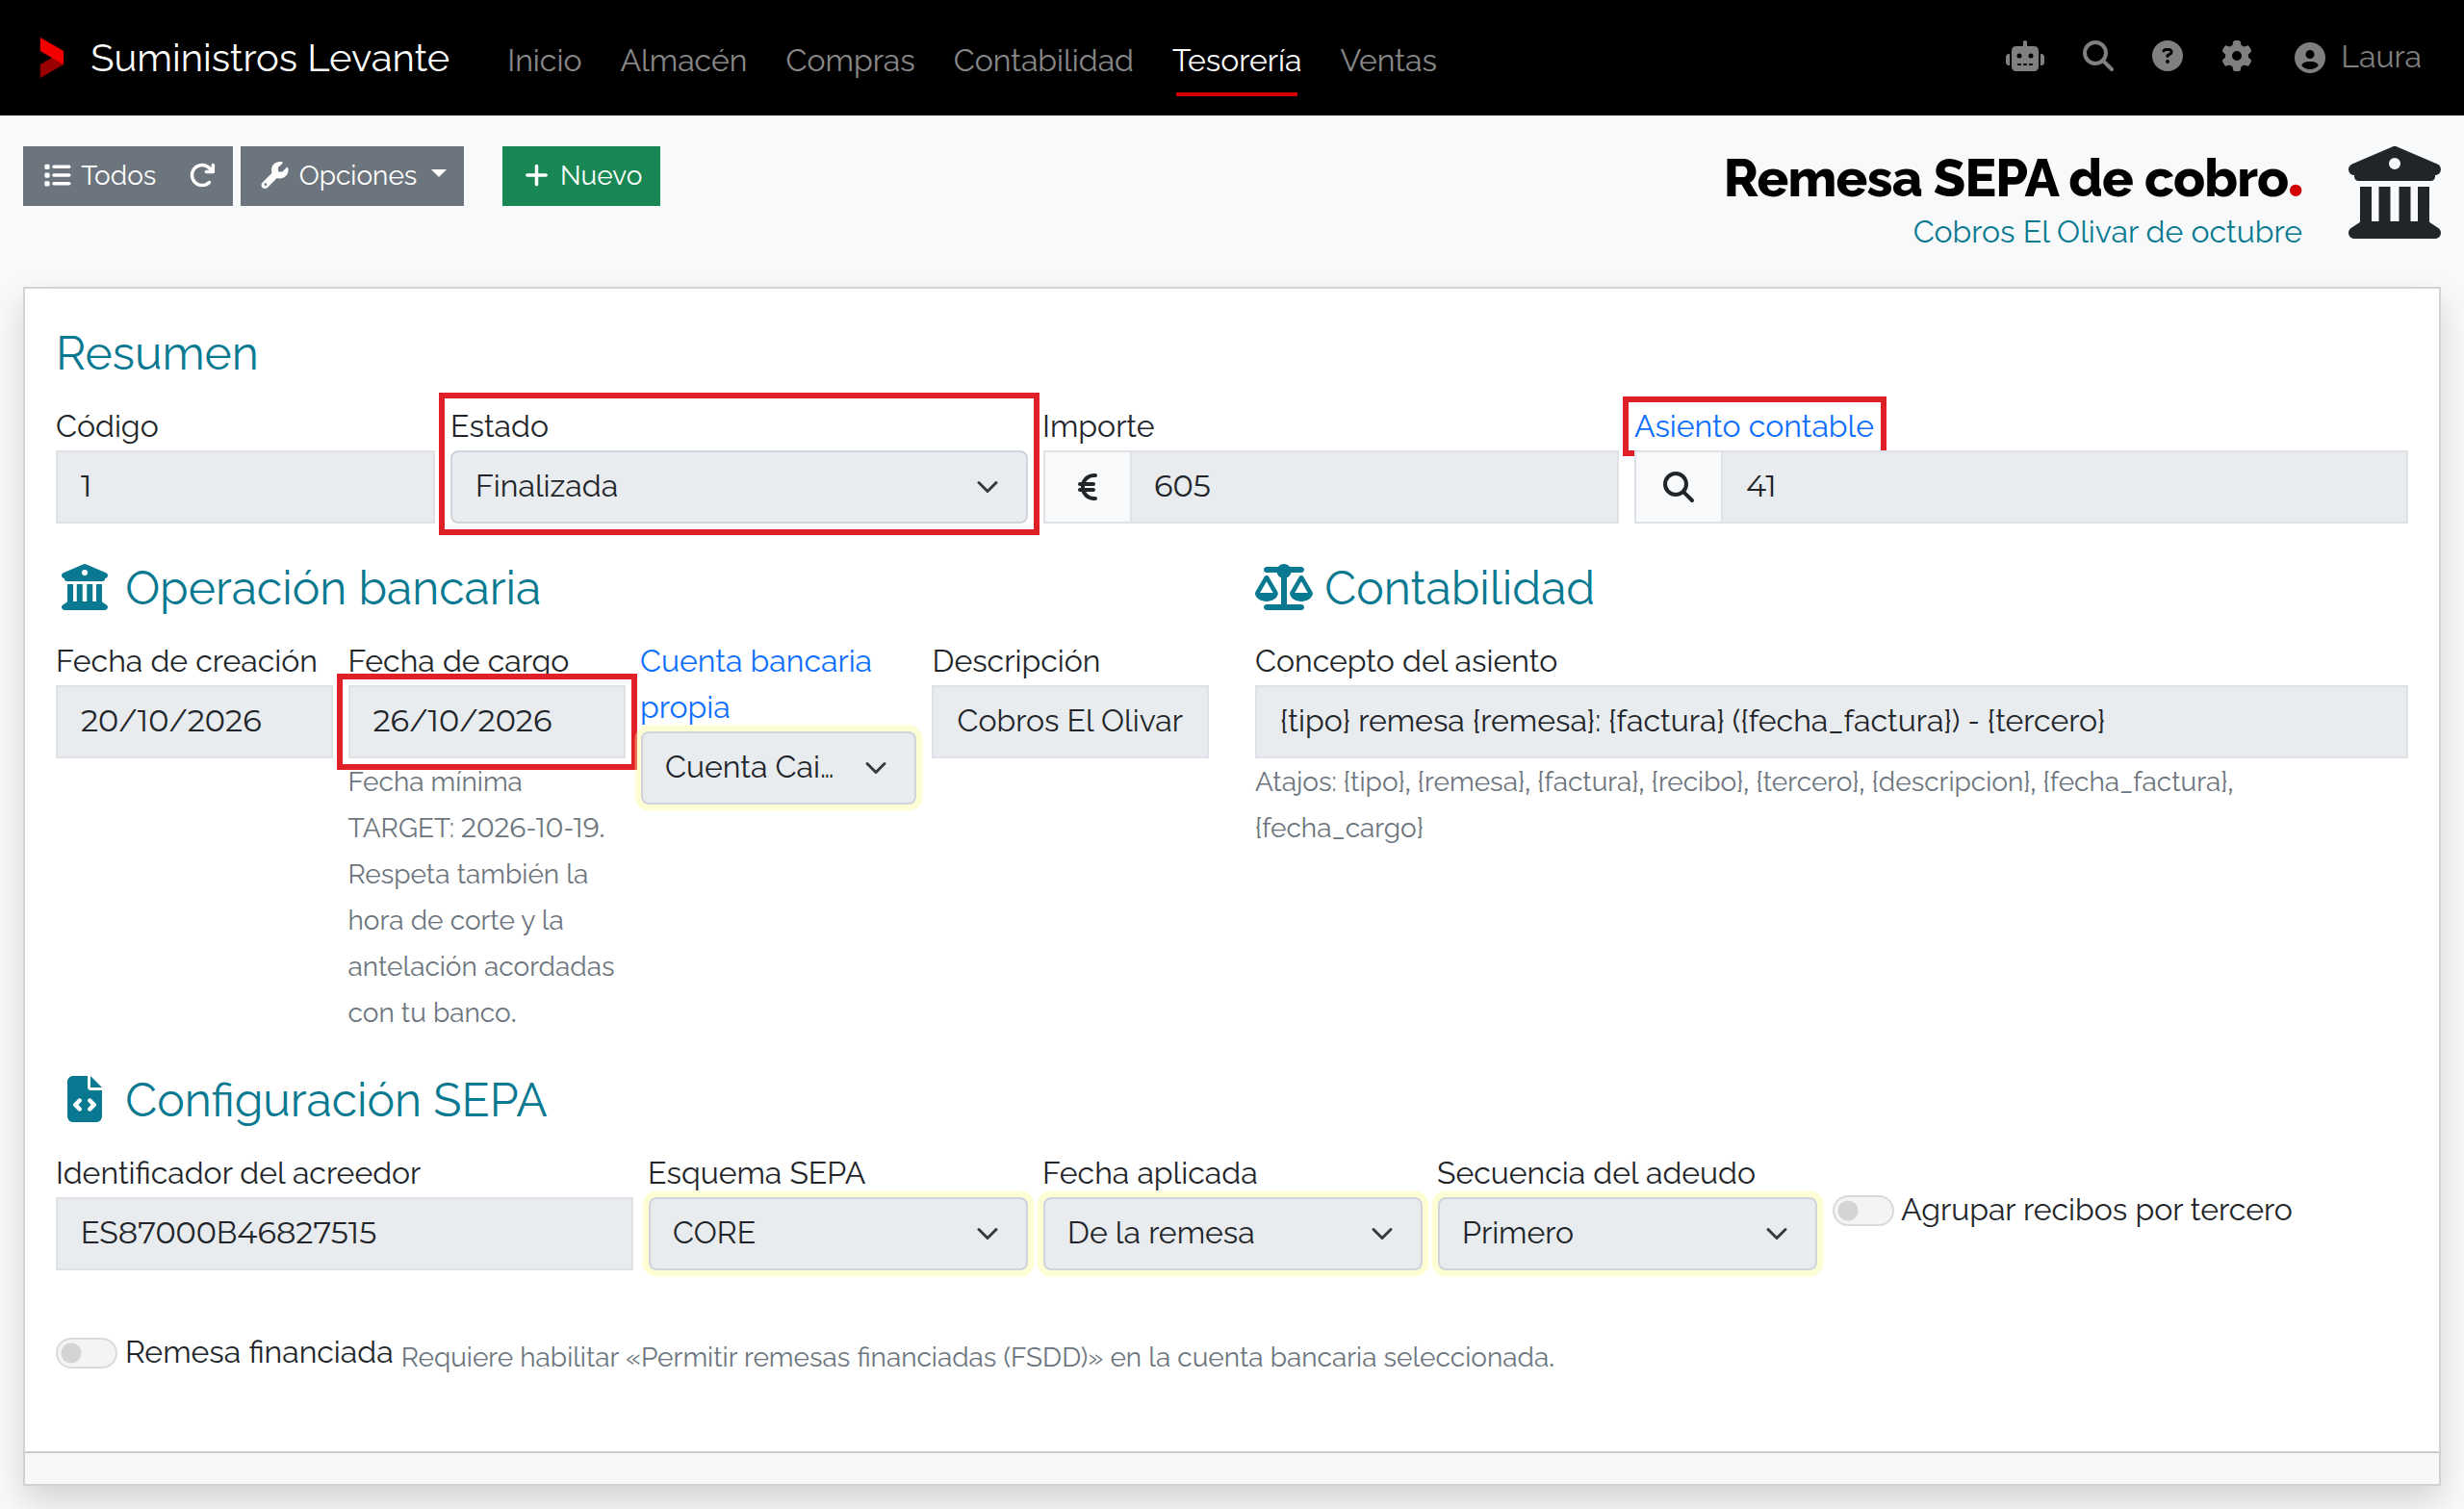Go to Inicio menu

(544, 60)
